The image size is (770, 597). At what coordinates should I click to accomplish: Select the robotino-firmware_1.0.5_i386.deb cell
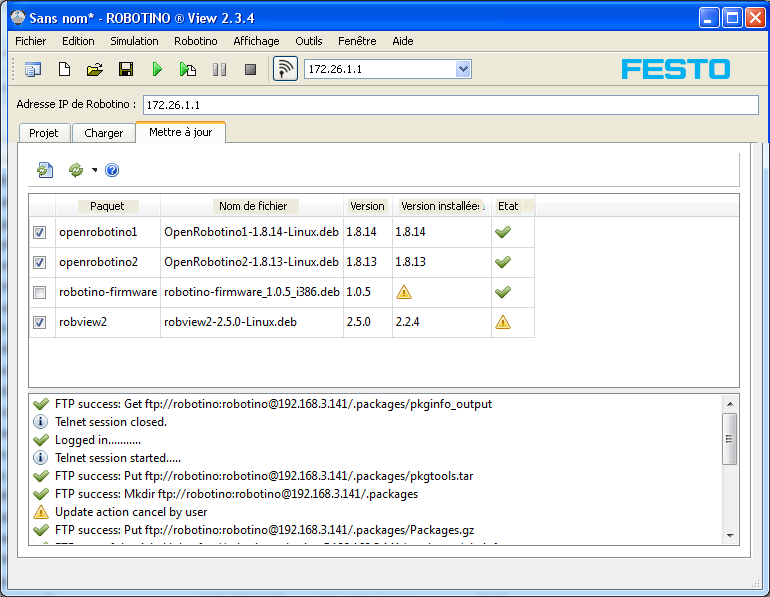(x=252, y=292)
